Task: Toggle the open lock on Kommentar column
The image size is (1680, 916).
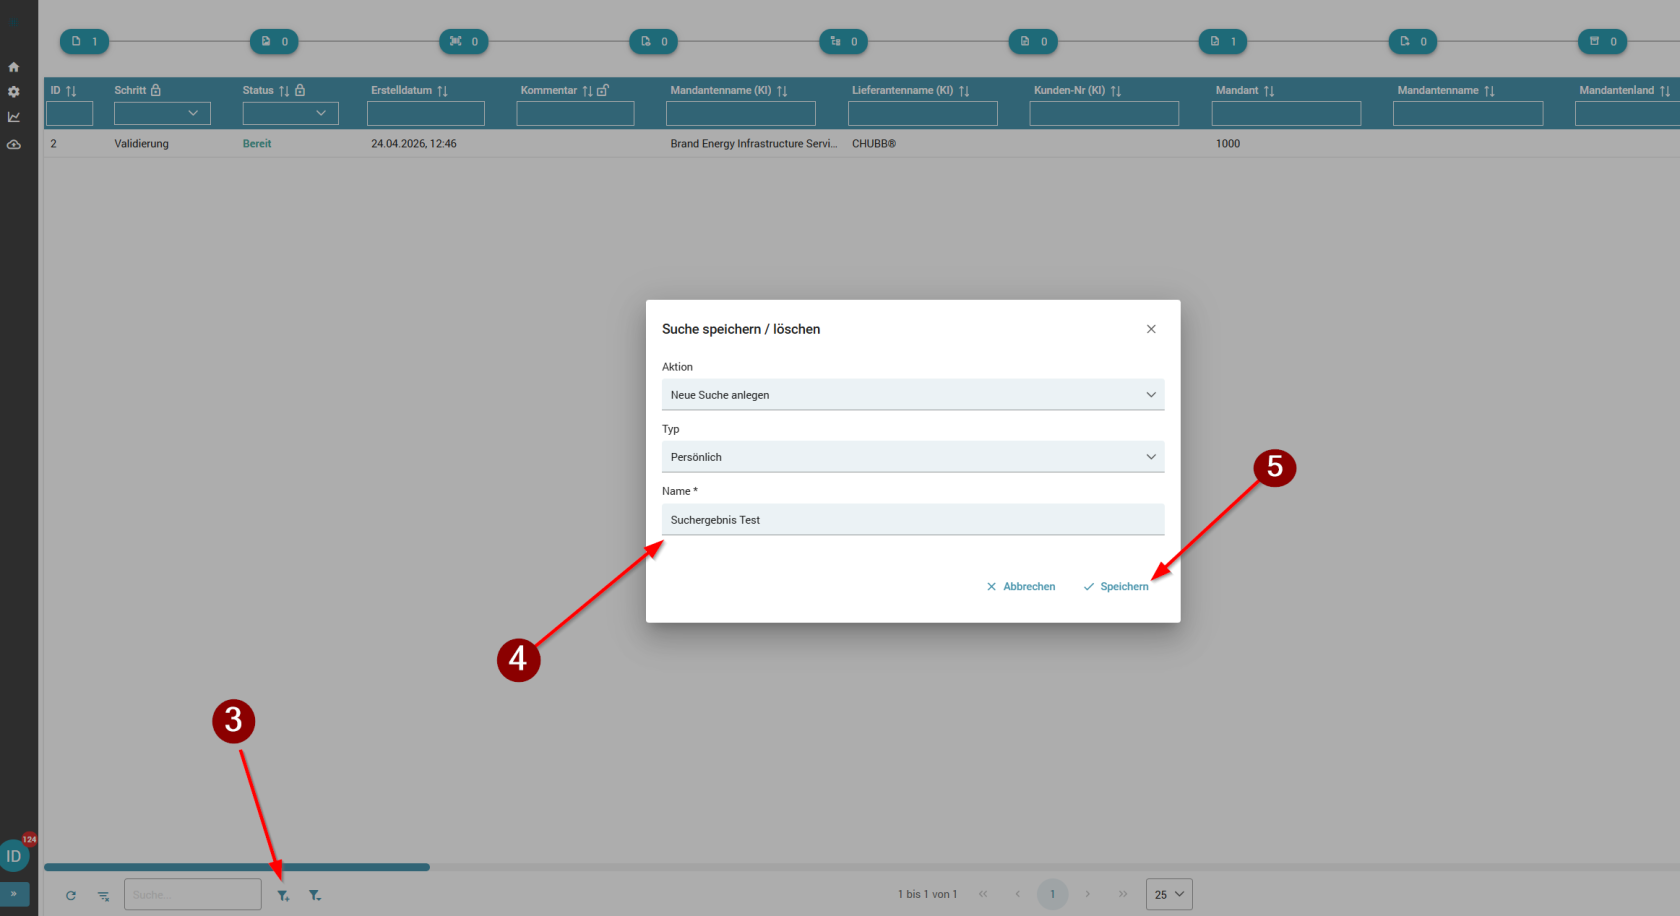Action: (x=603, y=90)
